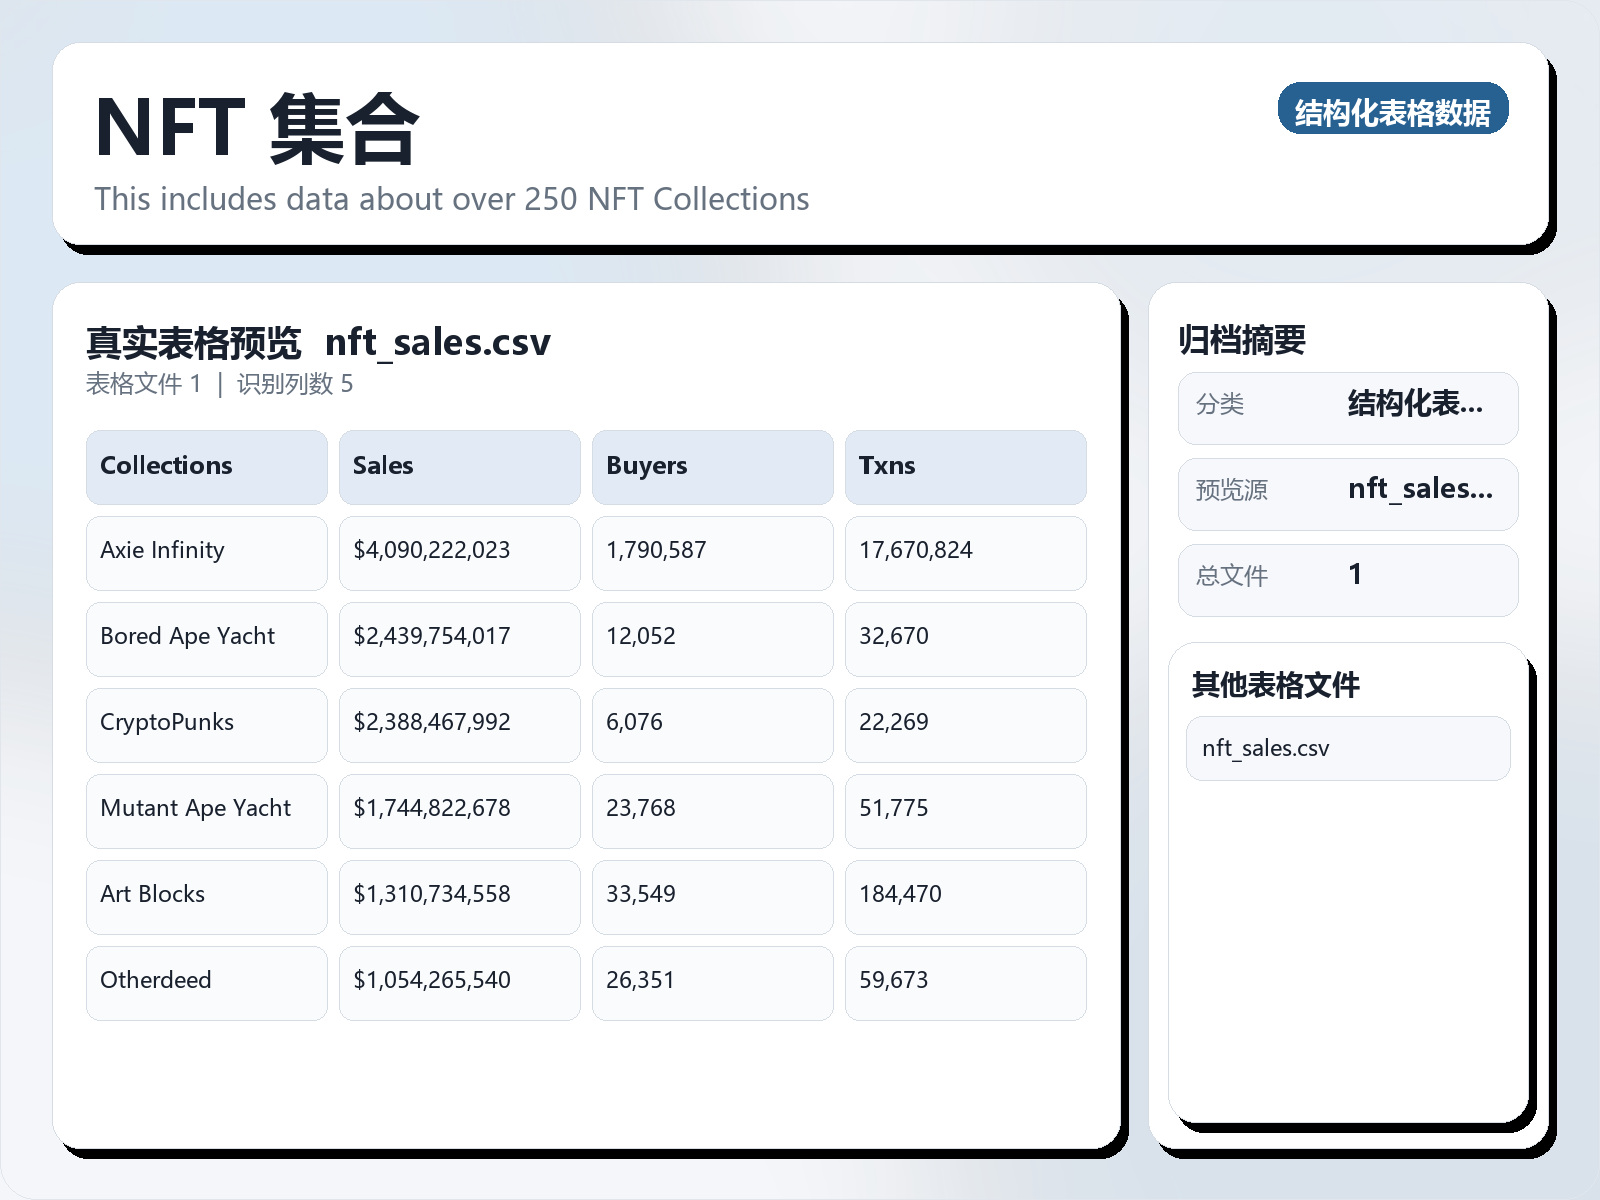
Task: Select the Sales column header
Action: pos(459,466)
